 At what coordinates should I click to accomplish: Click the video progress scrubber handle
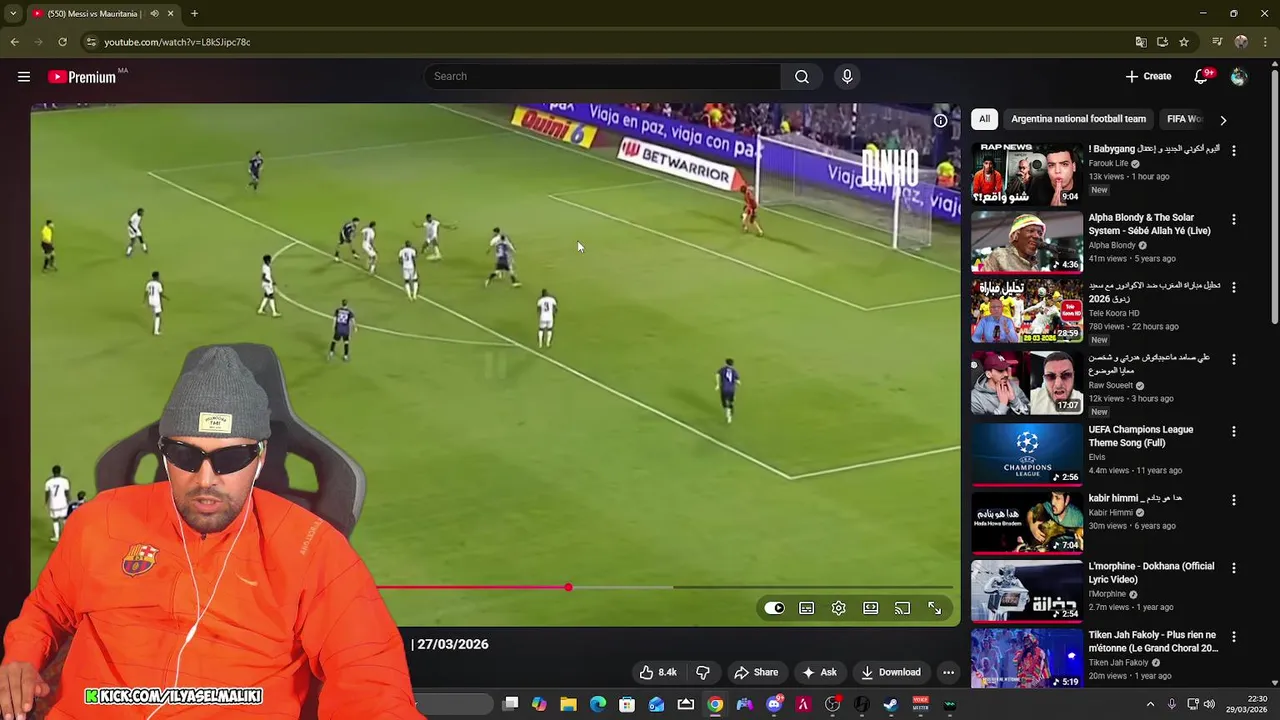[x=568, y=588]
